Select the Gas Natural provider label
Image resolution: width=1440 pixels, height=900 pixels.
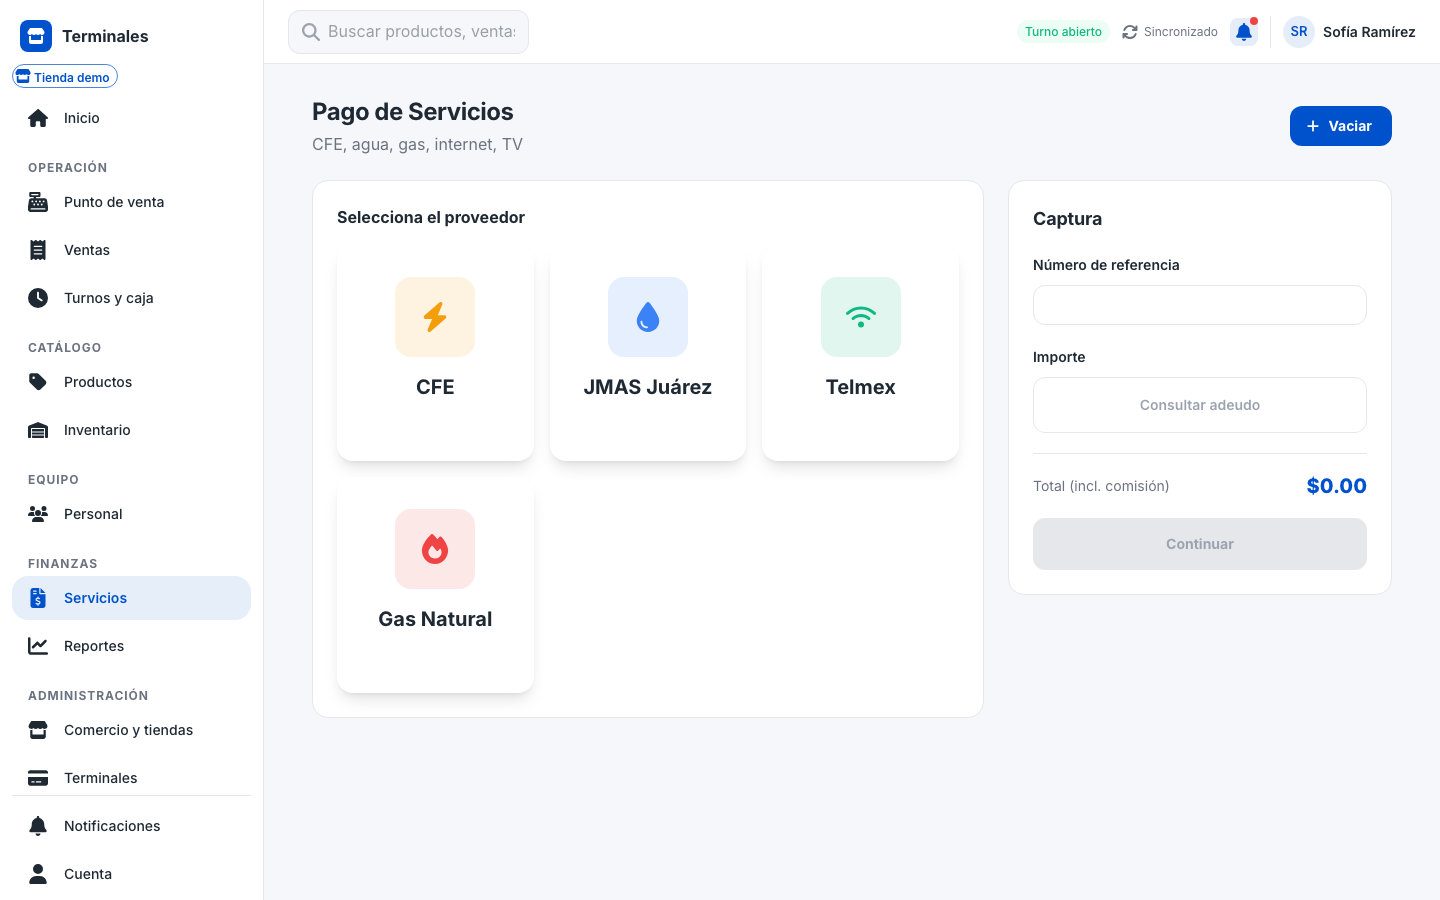tap(435, 619)
